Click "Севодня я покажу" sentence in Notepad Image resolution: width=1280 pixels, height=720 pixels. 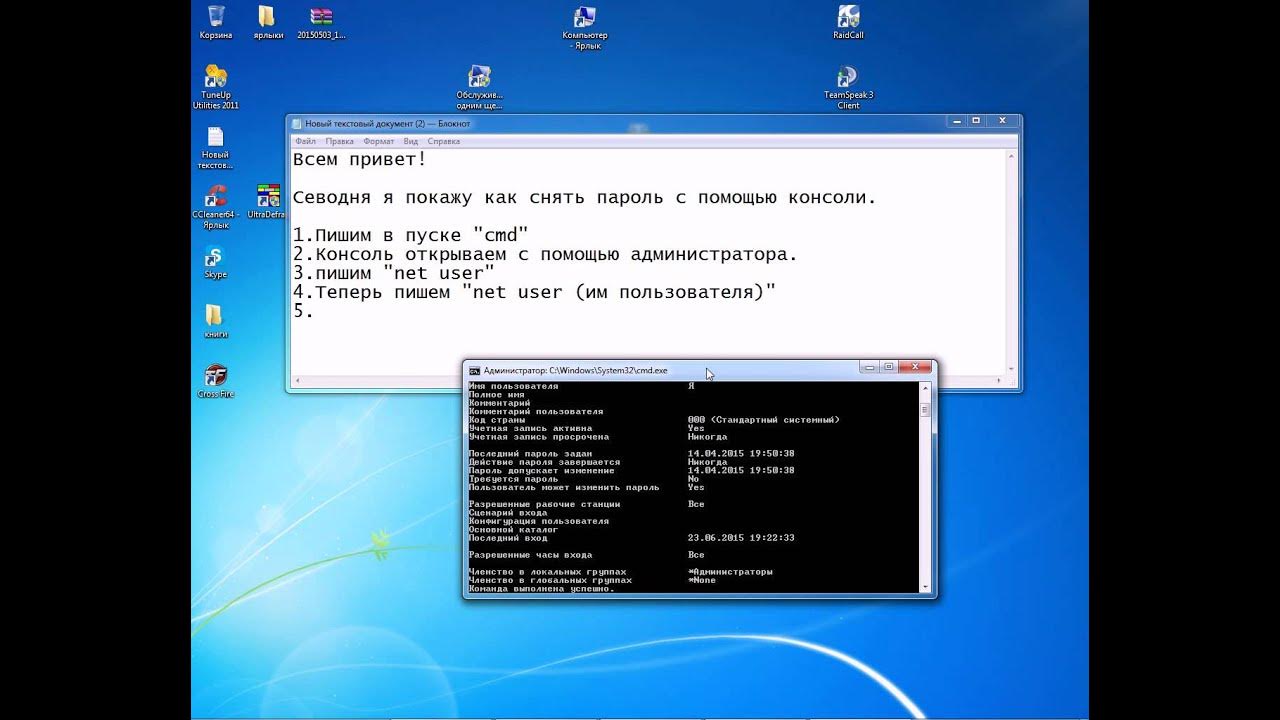pyautogui.click(x=585, y=197)
